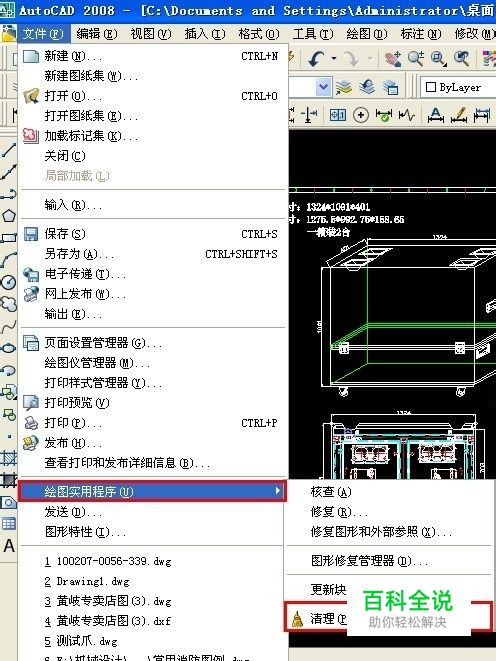Image resolution: width=496 pixels, height=661 pixels.
Task: Choose 发送(D) menu entry
Action: 153,512
